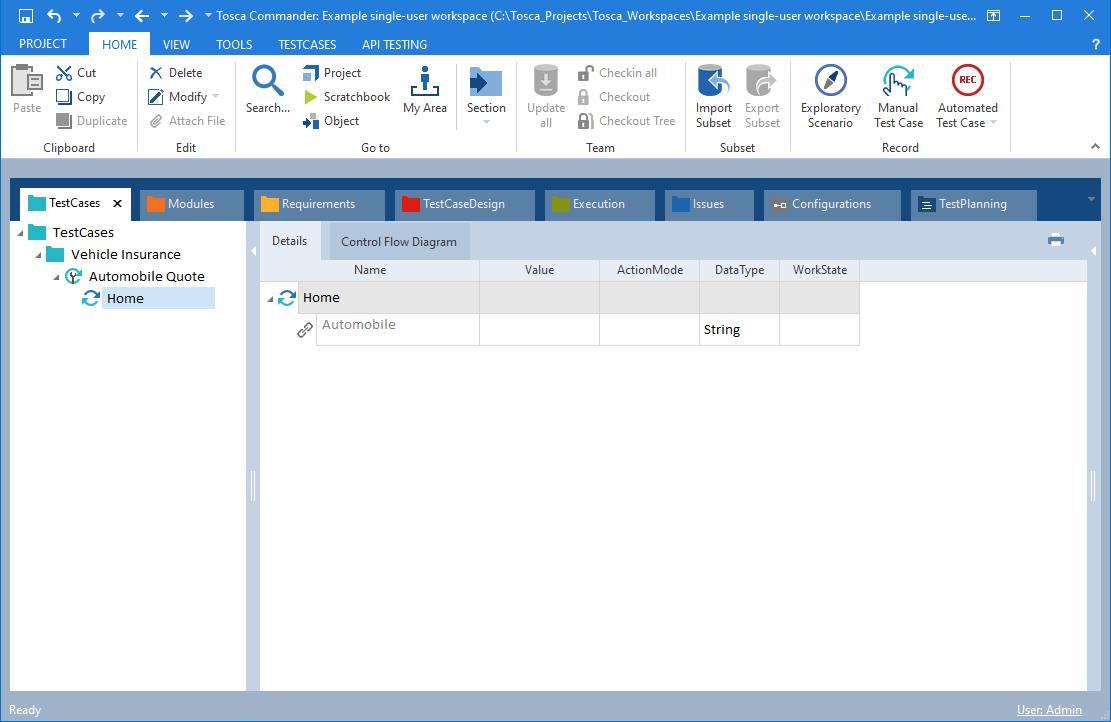Viewport: 1111px width, 722px height.
Task: Click the Manual Test Case icon
Action: [898, 81]
